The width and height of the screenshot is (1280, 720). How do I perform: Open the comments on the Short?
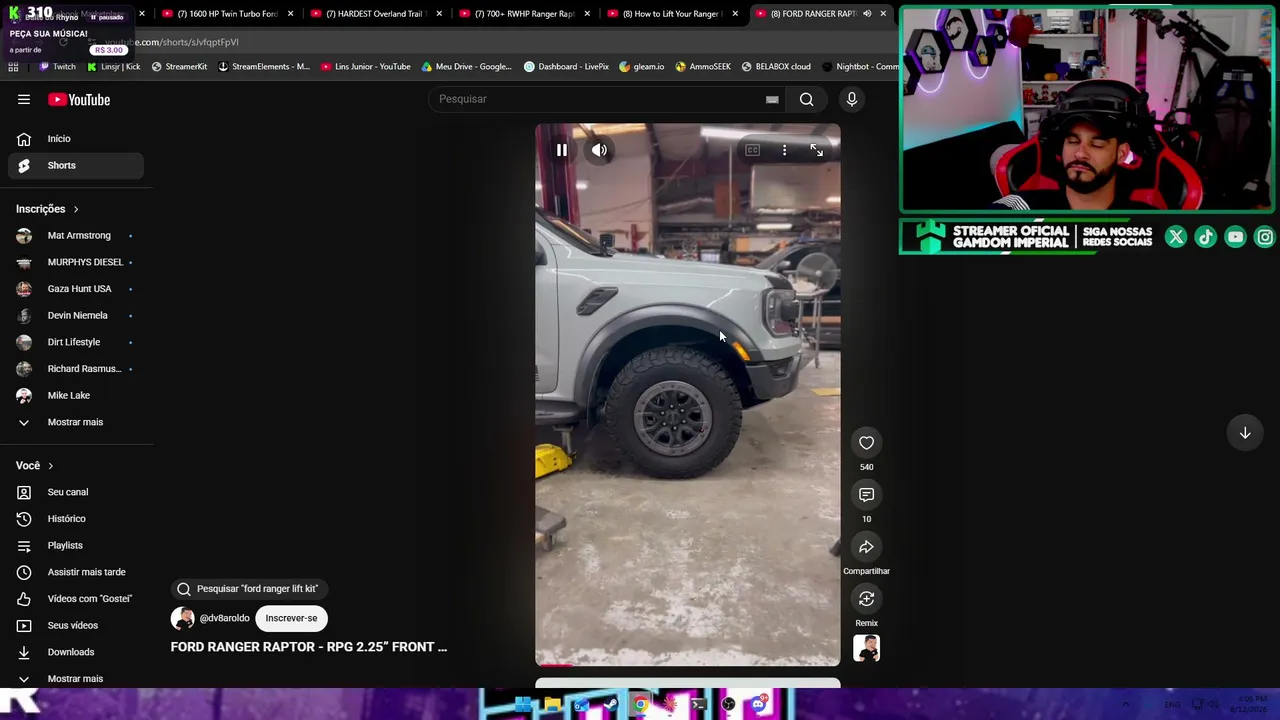866,495
